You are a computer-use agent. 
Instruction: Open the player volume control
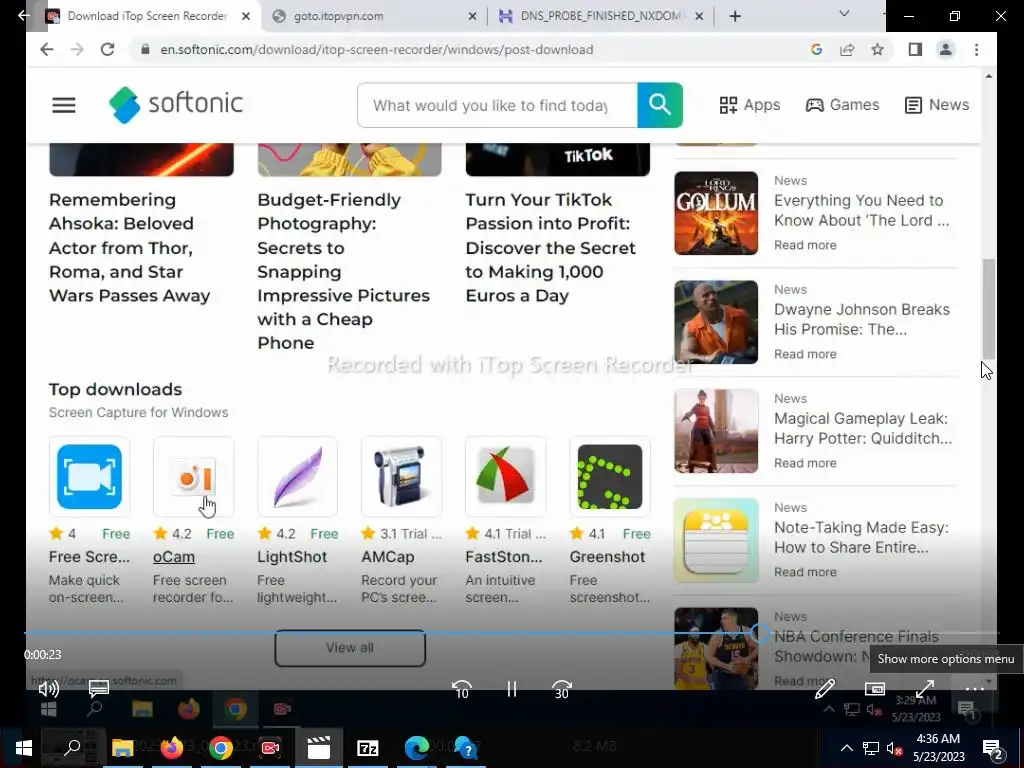click(x=48, y=688)
